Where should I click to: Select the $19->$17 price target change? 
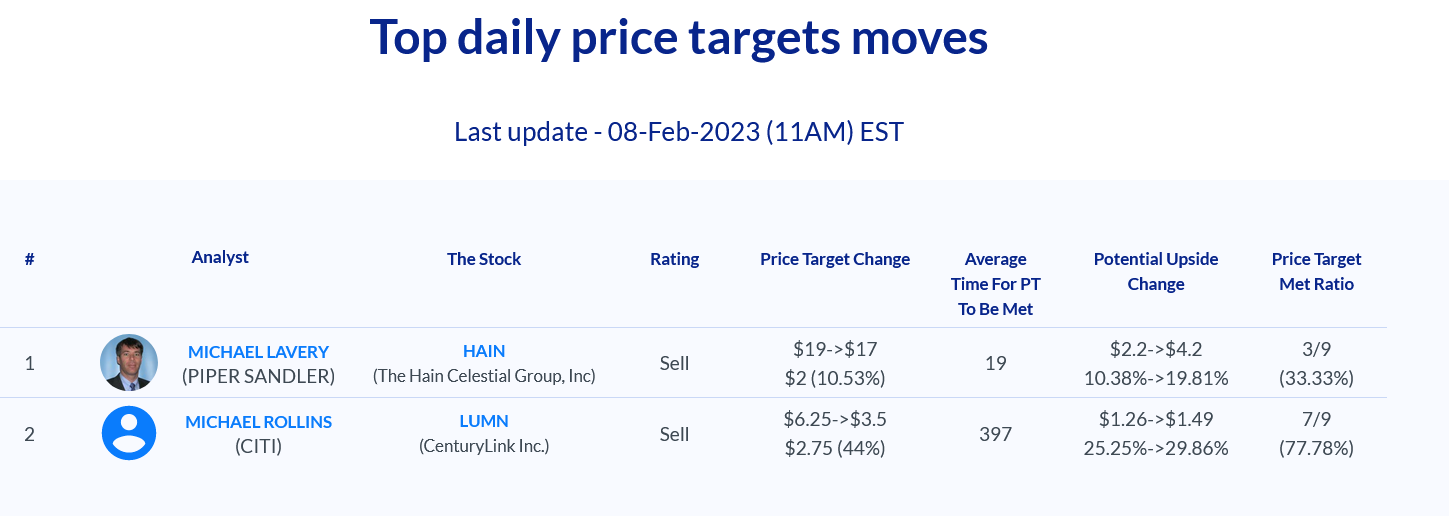(835, 349)
